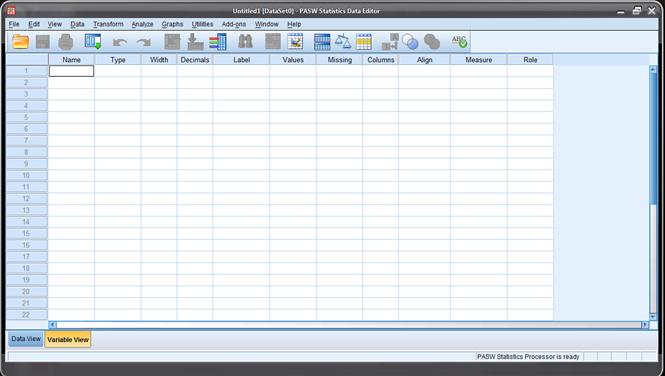The image size is (665, 376).
Task: Minimize the PASW Statistics Data Editor window
Action: click(x=621, y=11)
